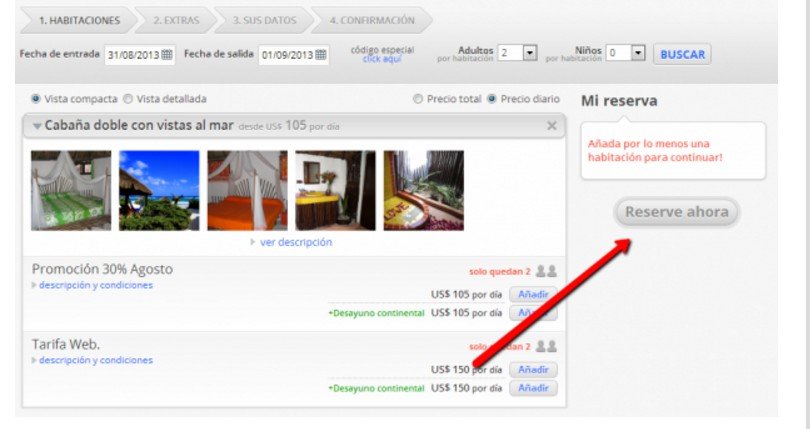Collapse the Cabaña doble con vistas al mar section

pyautogui.click(x=37, y=126)
